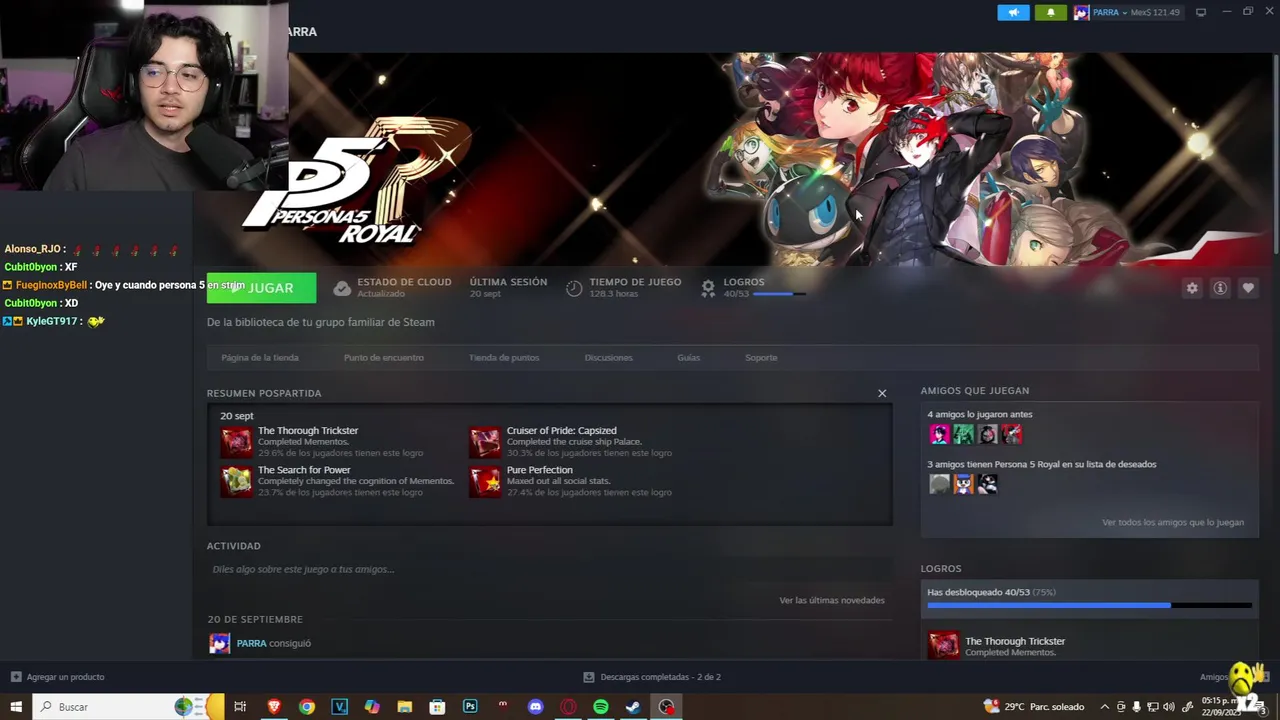Viewport: 1280px width, 720px height.
Task: Click Pure Perfection achievement icon
Action: pos(485,481)
